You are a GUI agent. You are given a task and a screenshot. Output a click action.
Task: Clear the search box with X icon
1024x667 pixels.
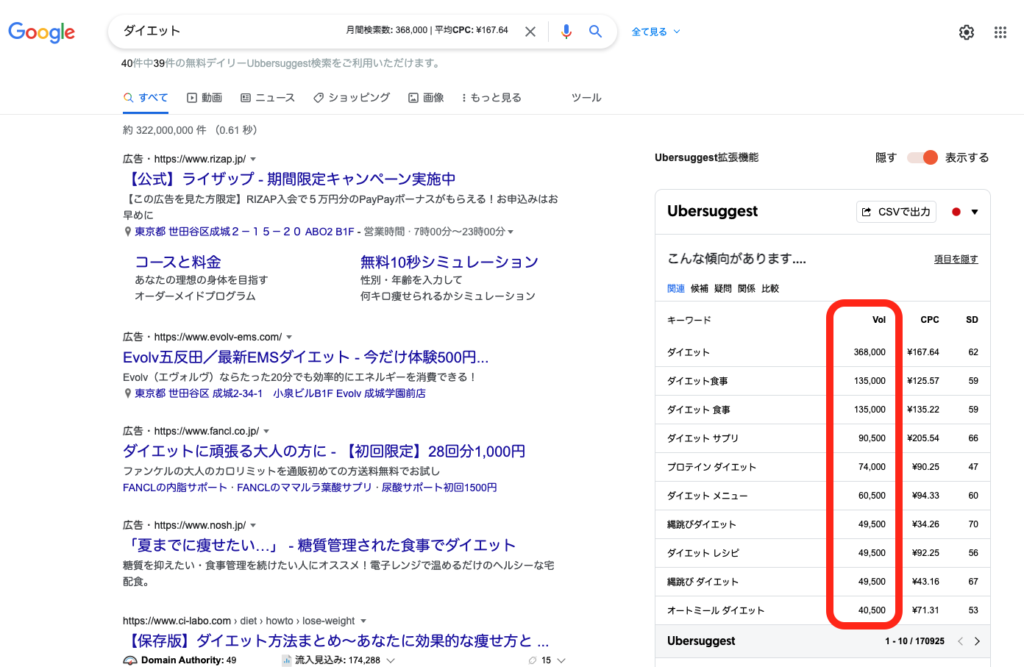point(530,31)
